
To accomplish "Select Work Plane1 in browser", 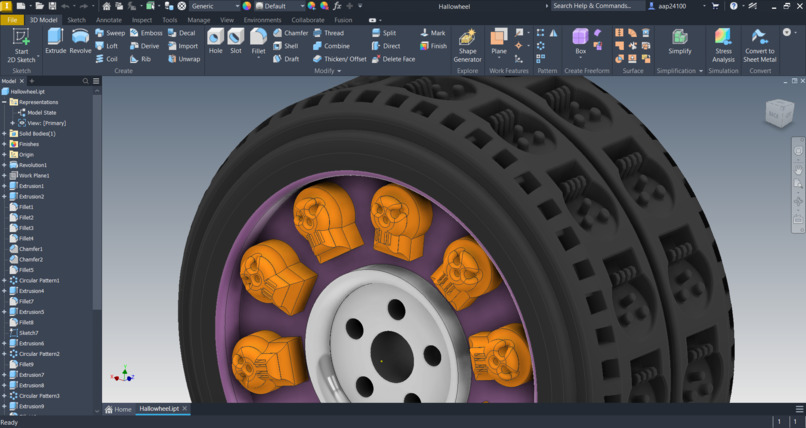I will [x=34, y=176].
